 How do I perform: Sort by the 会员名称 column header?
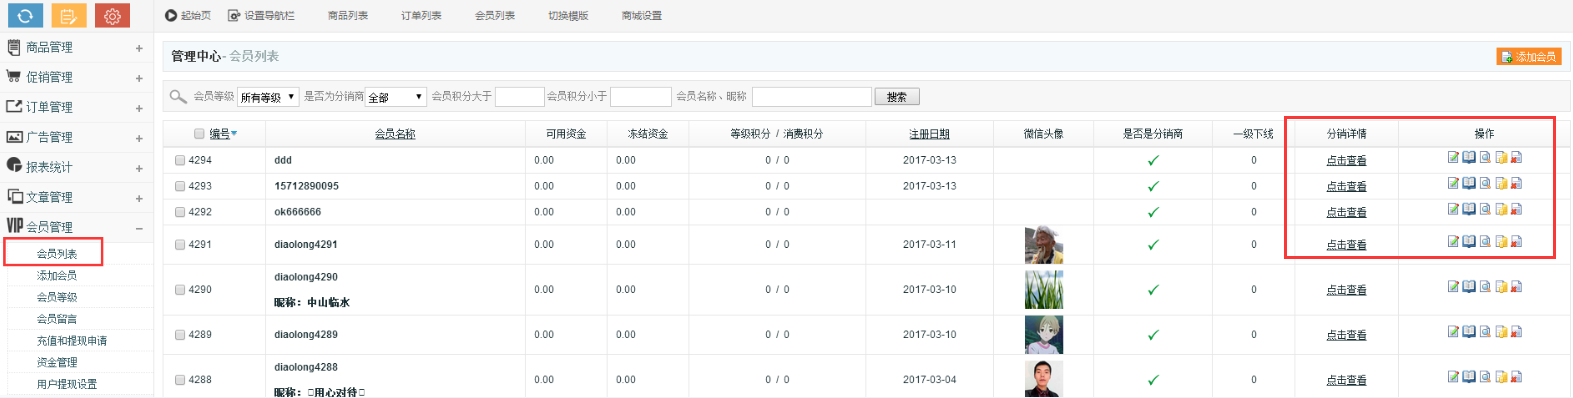(x=395, y=134)
